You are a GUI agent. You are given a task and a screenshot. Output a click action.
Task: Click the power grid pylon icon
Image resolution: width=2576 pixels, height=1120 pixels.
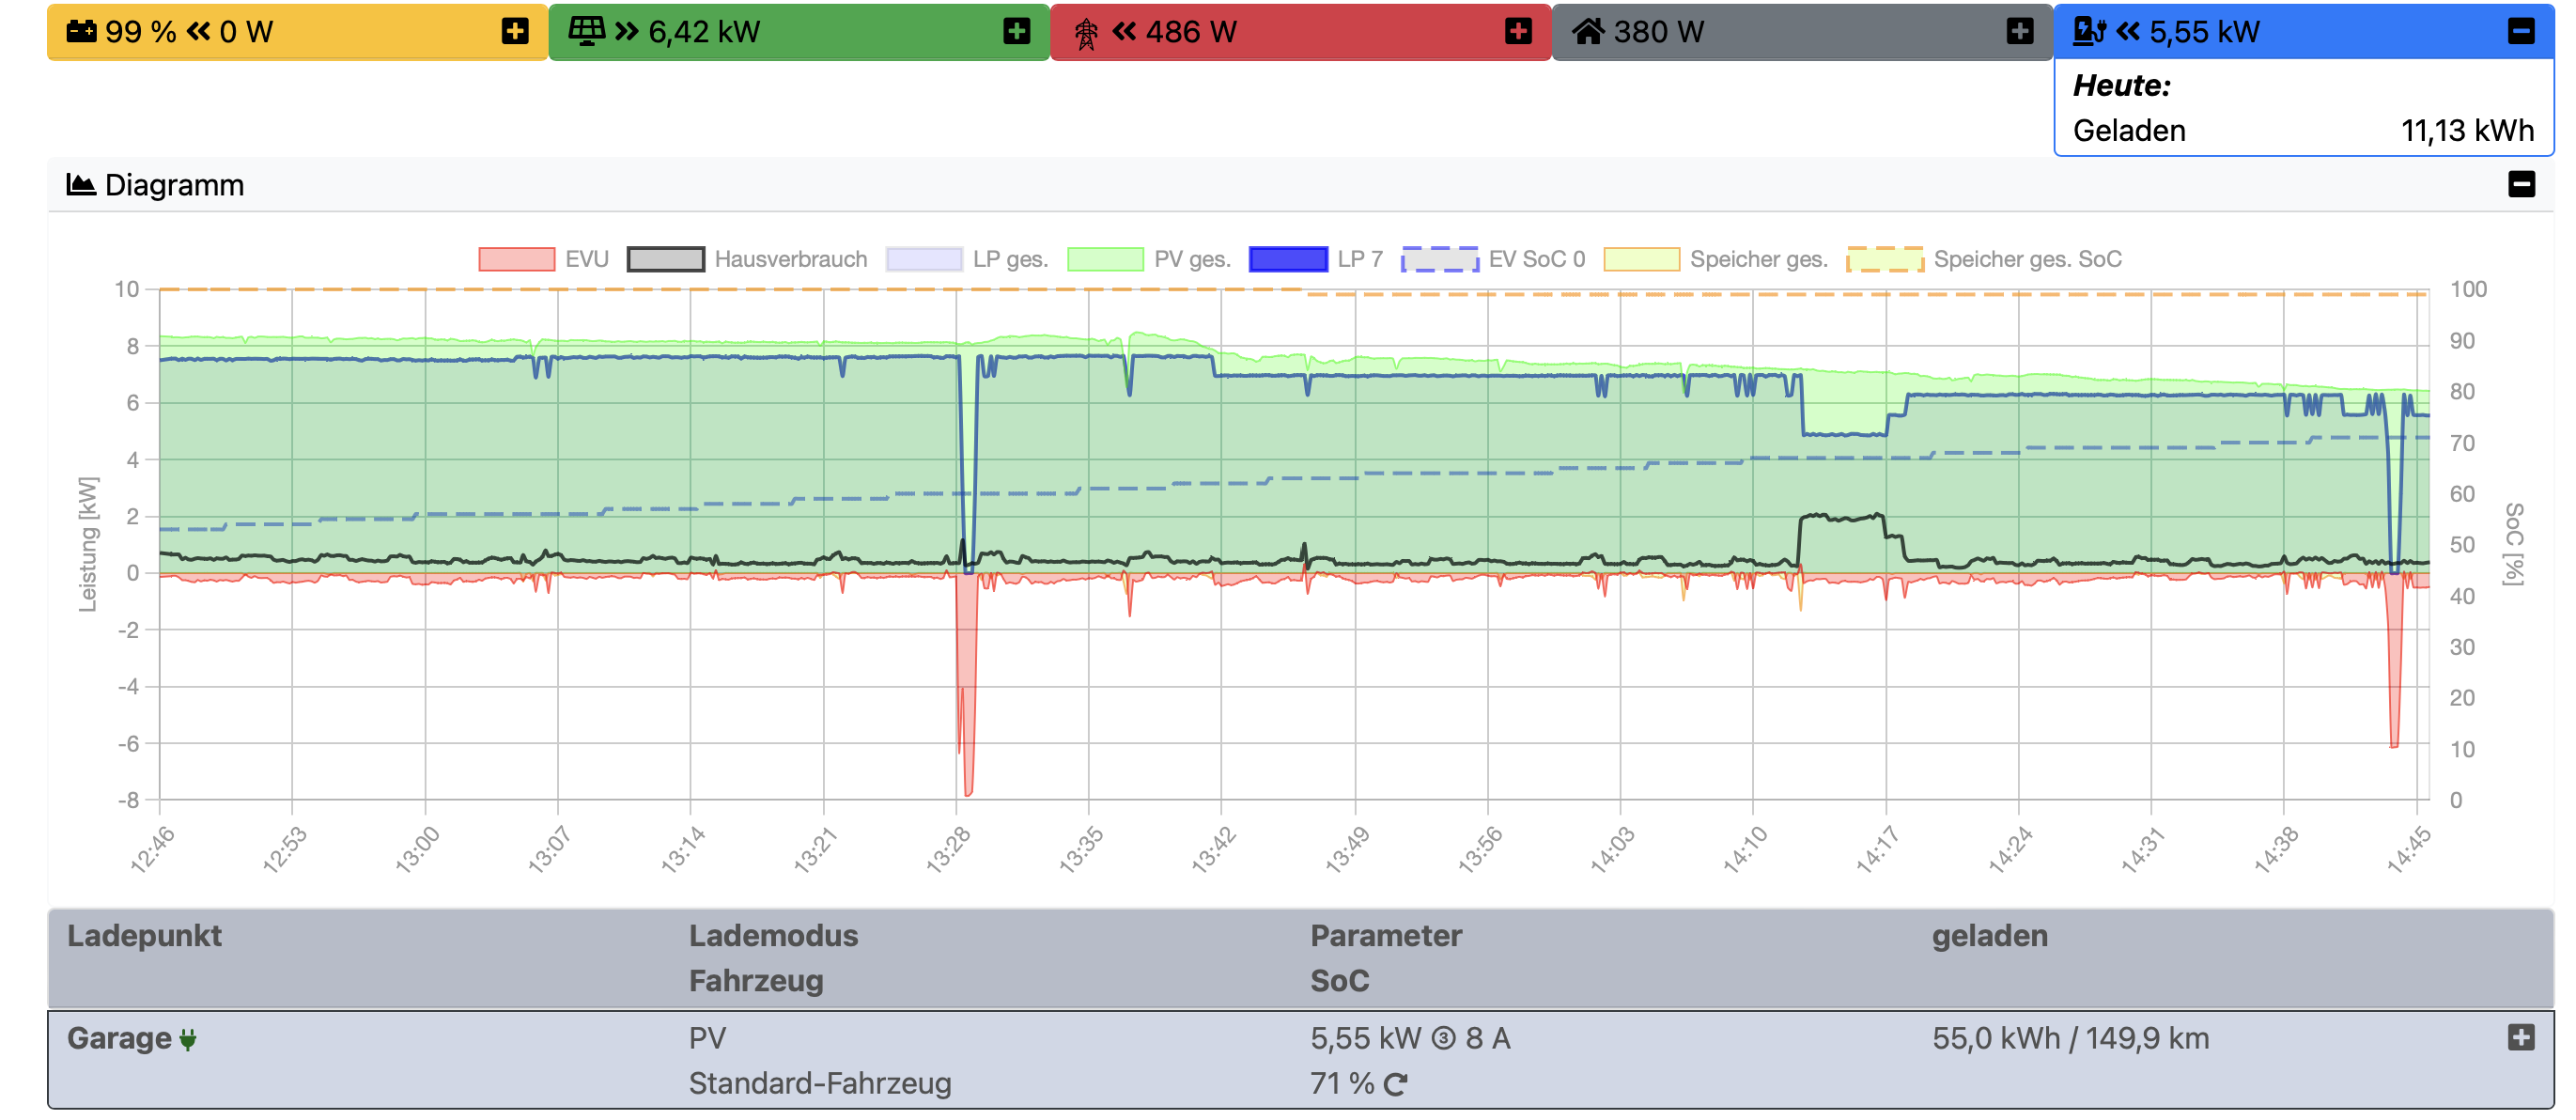(x=1086, y=33)
